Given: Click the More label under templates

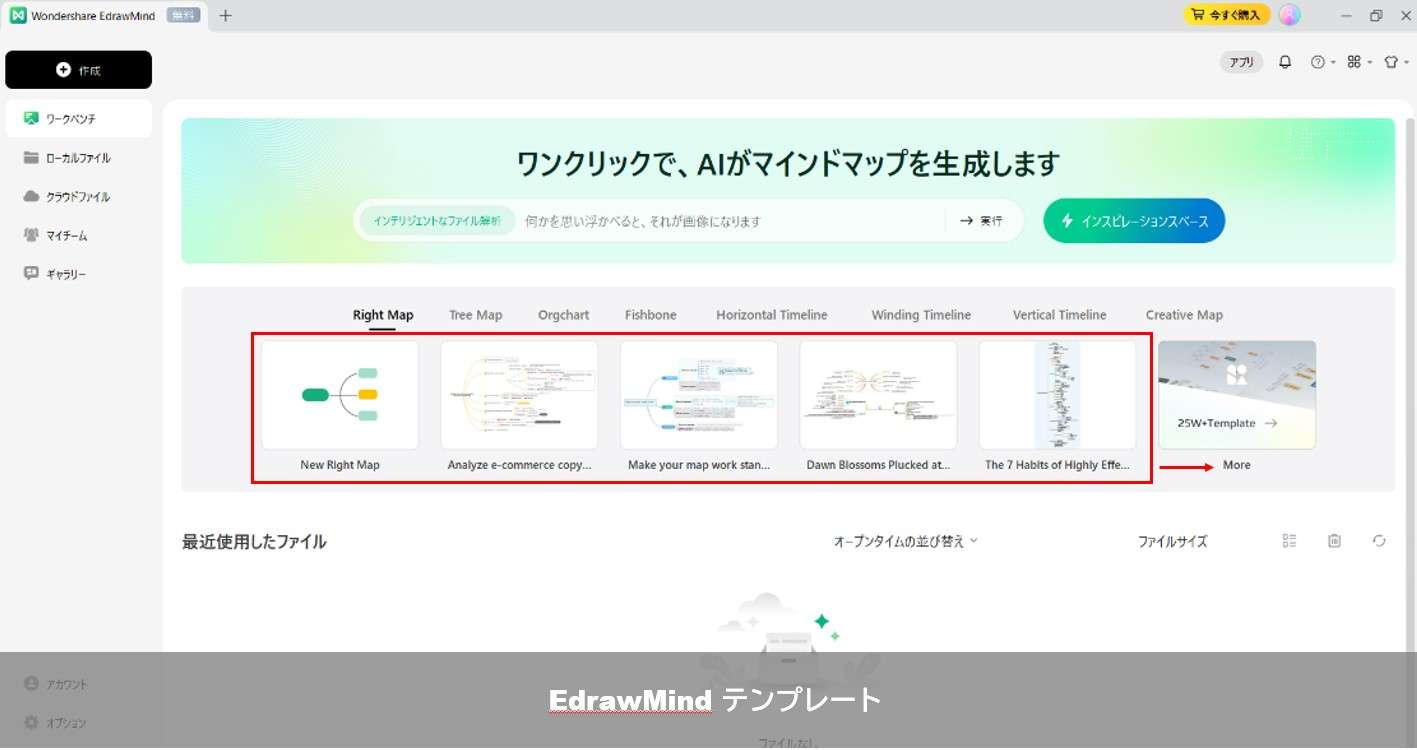Looking at the screenshot, I should 1237,465.
